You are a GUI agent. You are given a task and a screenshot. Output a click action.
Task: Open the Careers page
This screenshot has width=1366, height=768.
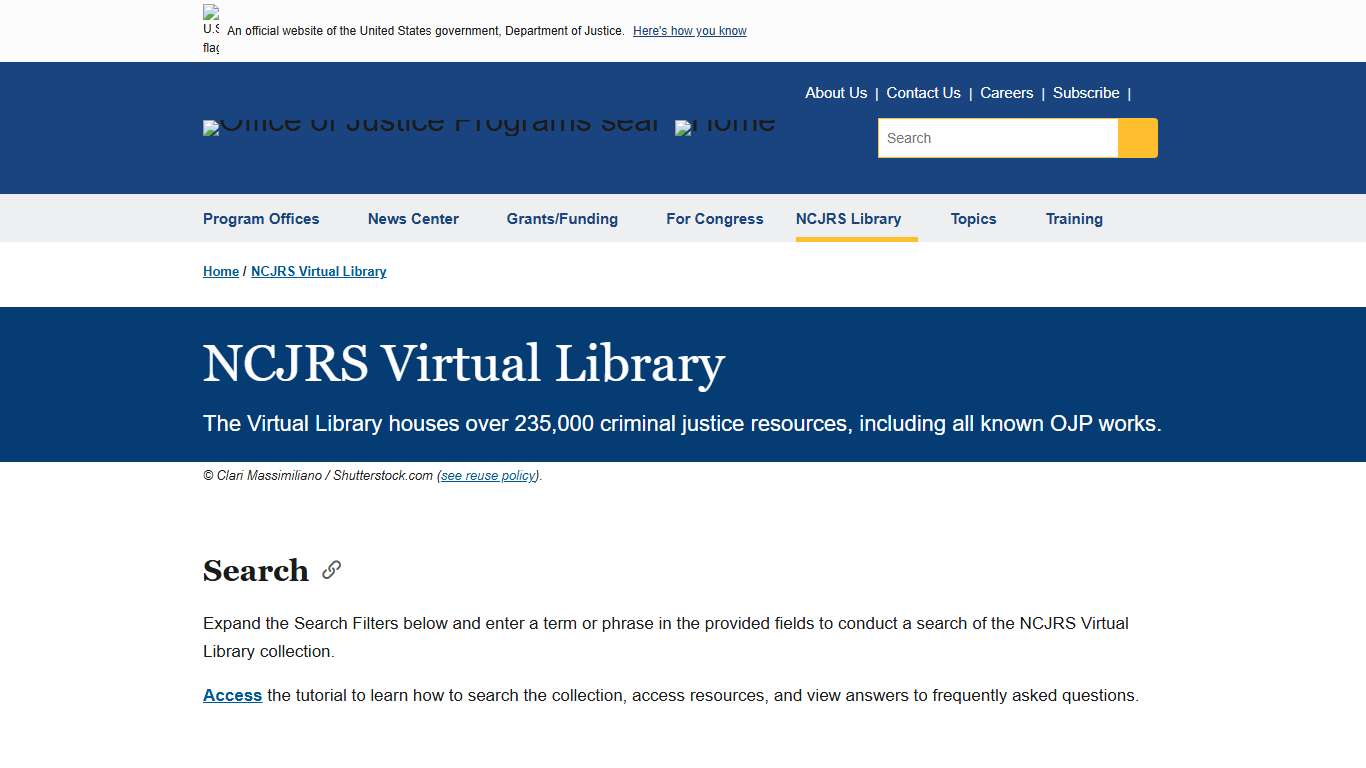[x=1006, y=92]
